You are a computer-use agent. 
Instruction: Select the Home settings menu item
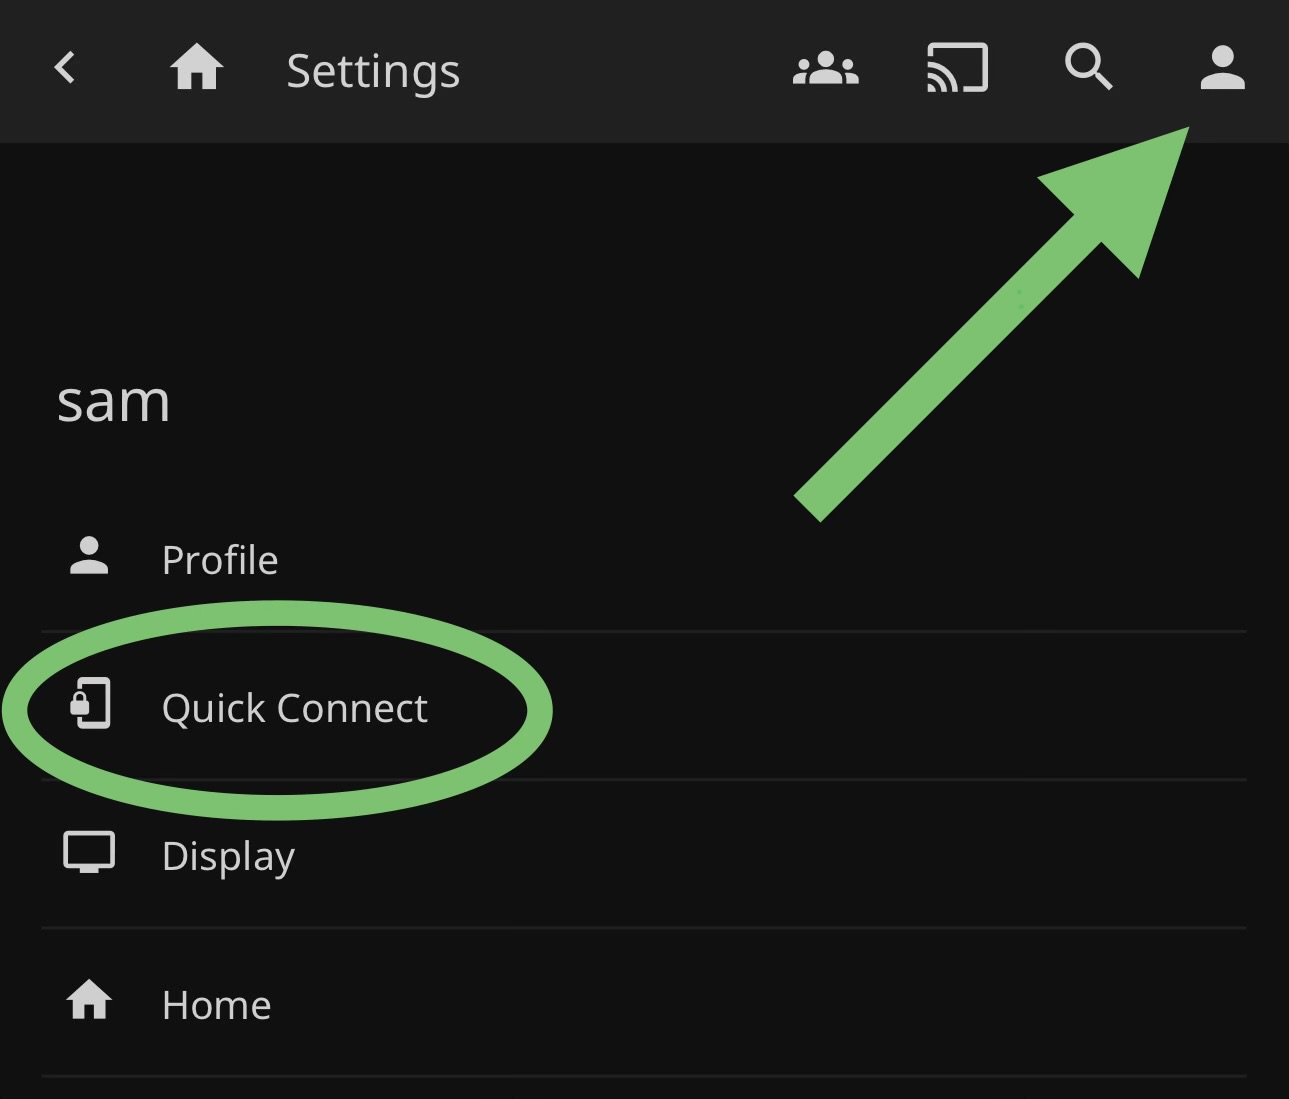coord(216,1005)
